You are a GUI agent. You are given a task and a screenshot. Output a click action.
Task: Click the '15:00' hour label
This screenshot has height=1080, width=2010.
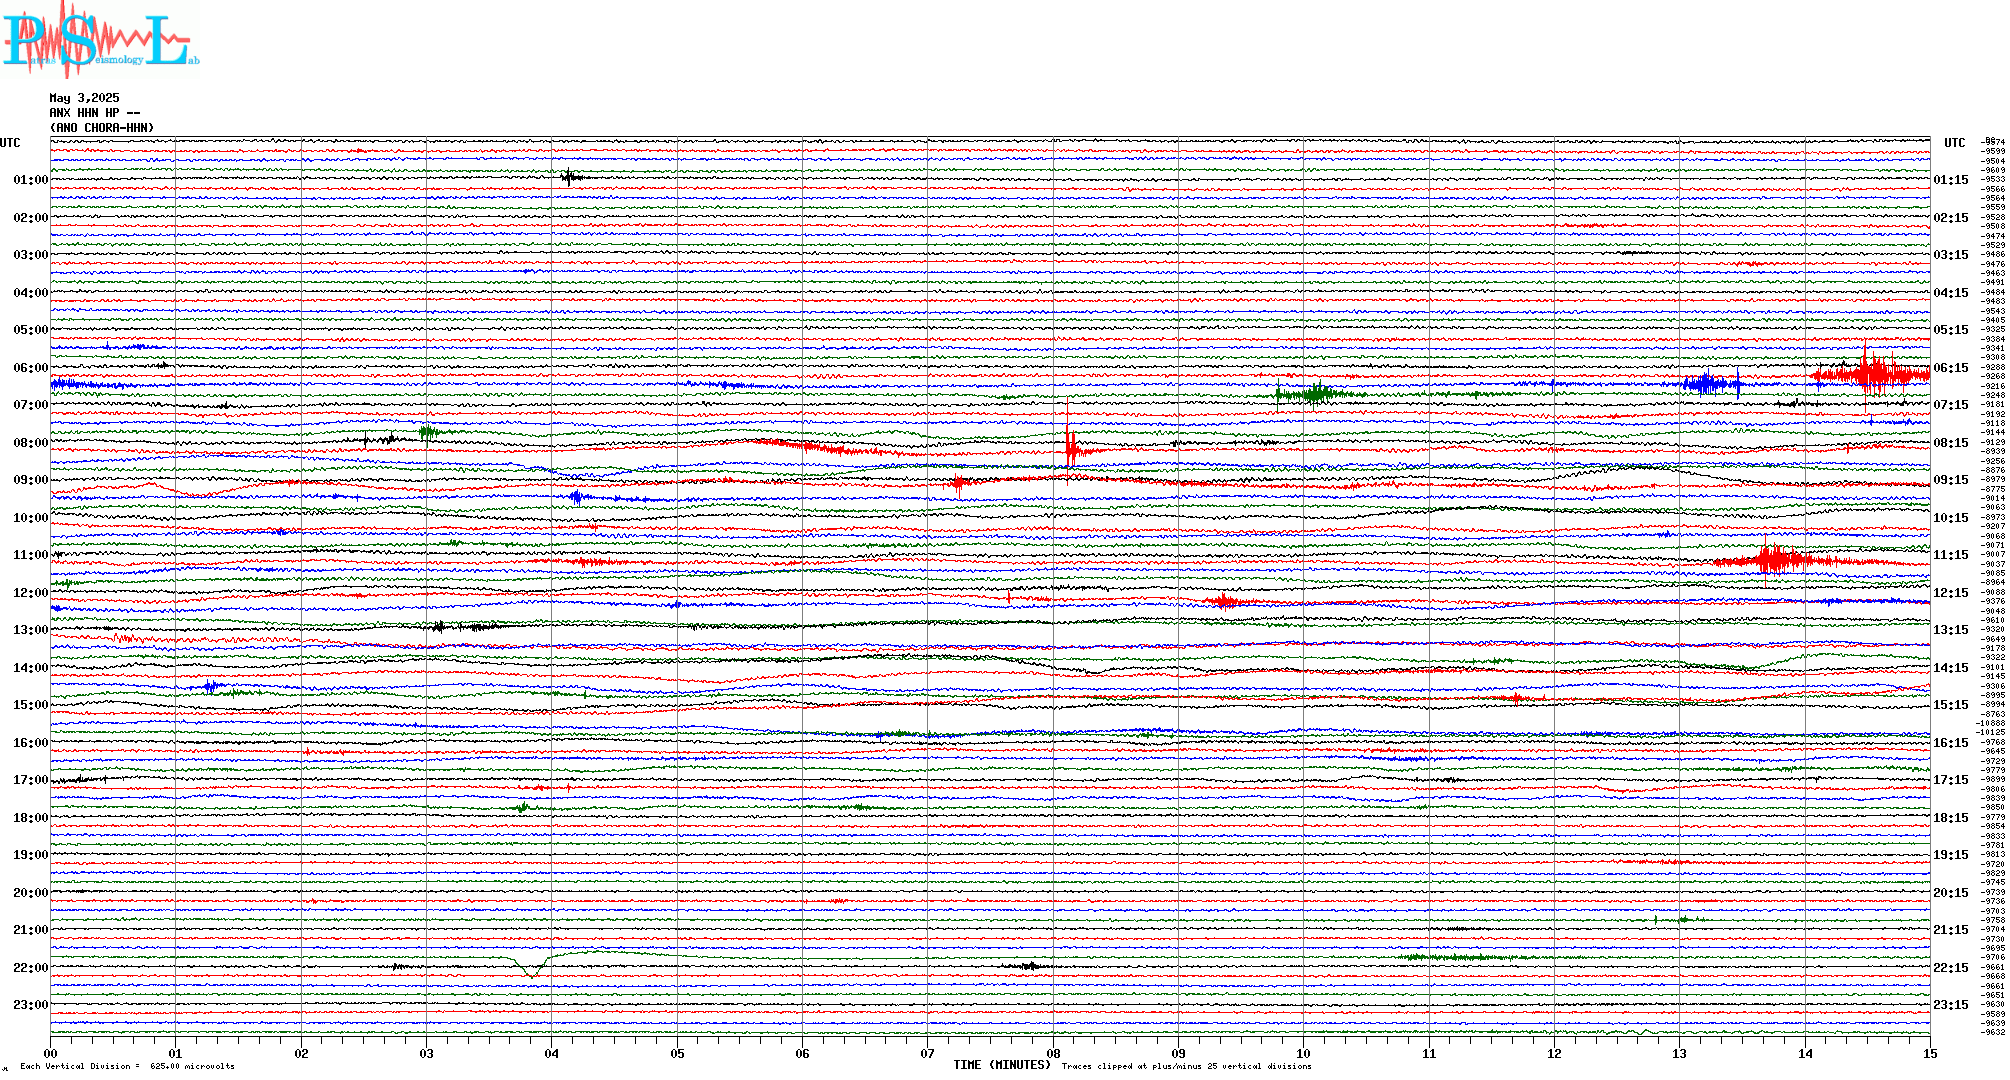(31, 705)
